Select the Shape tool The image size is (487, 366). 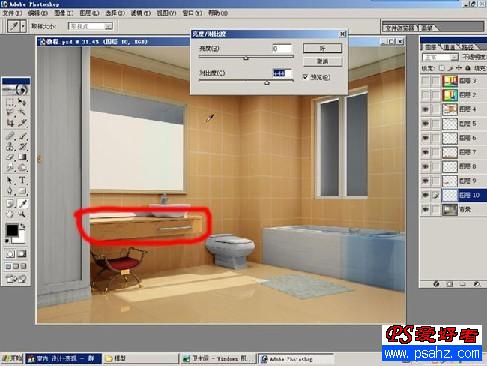(22, 191)
